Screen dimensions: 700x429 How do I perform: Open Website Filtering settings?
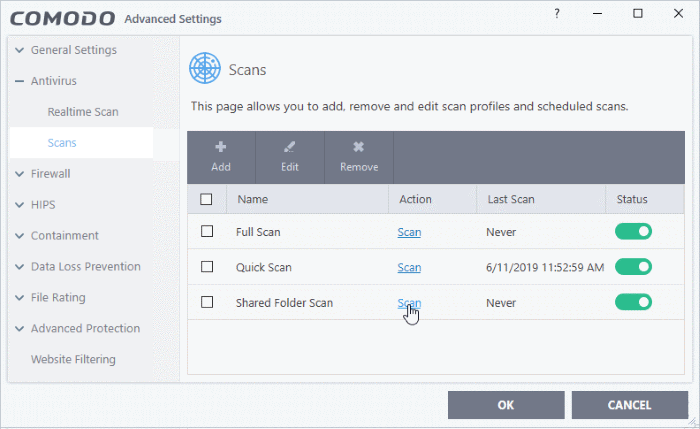coord(73,359)
